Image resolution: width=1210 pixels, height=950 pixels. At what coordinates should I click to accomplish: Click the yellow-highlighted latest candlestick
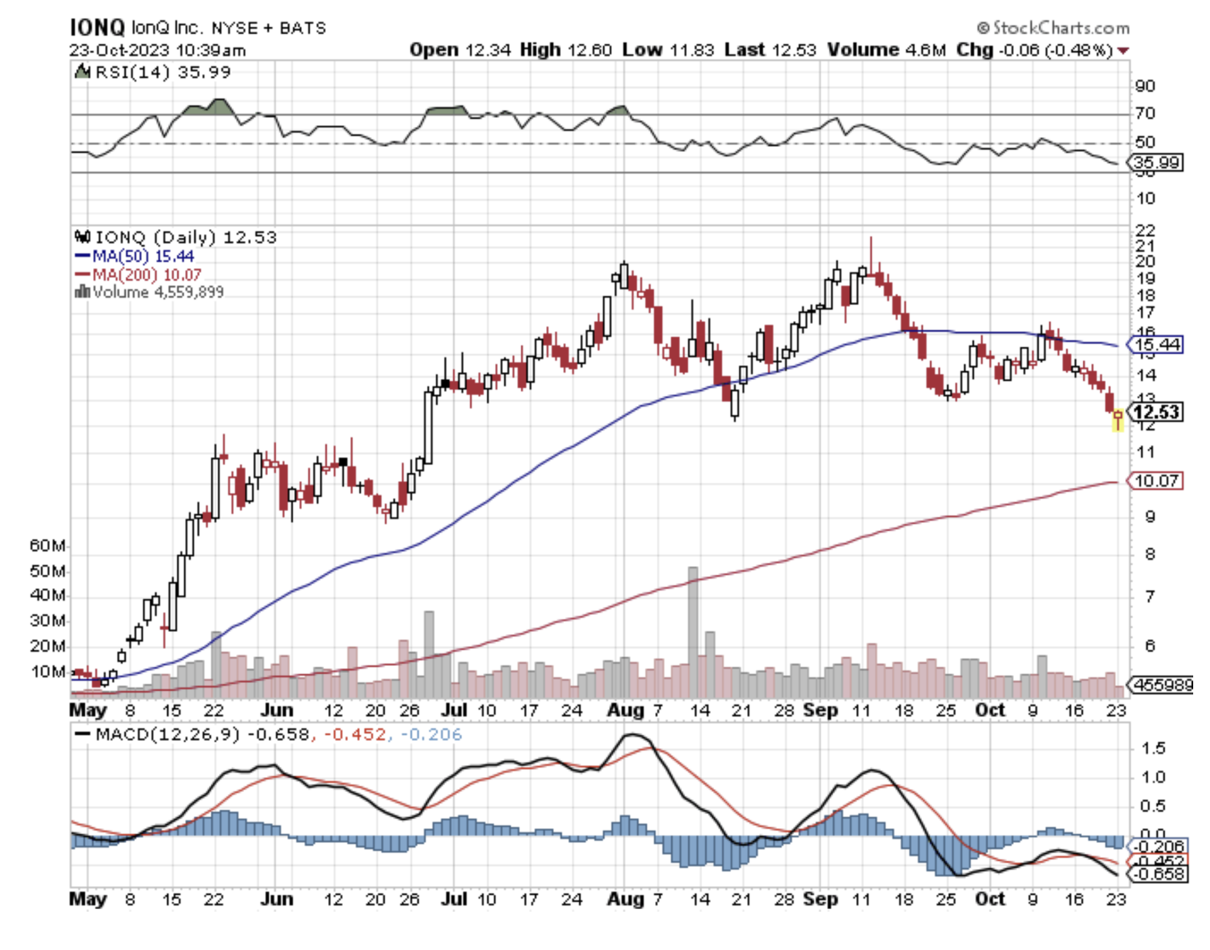(1117, 417)
